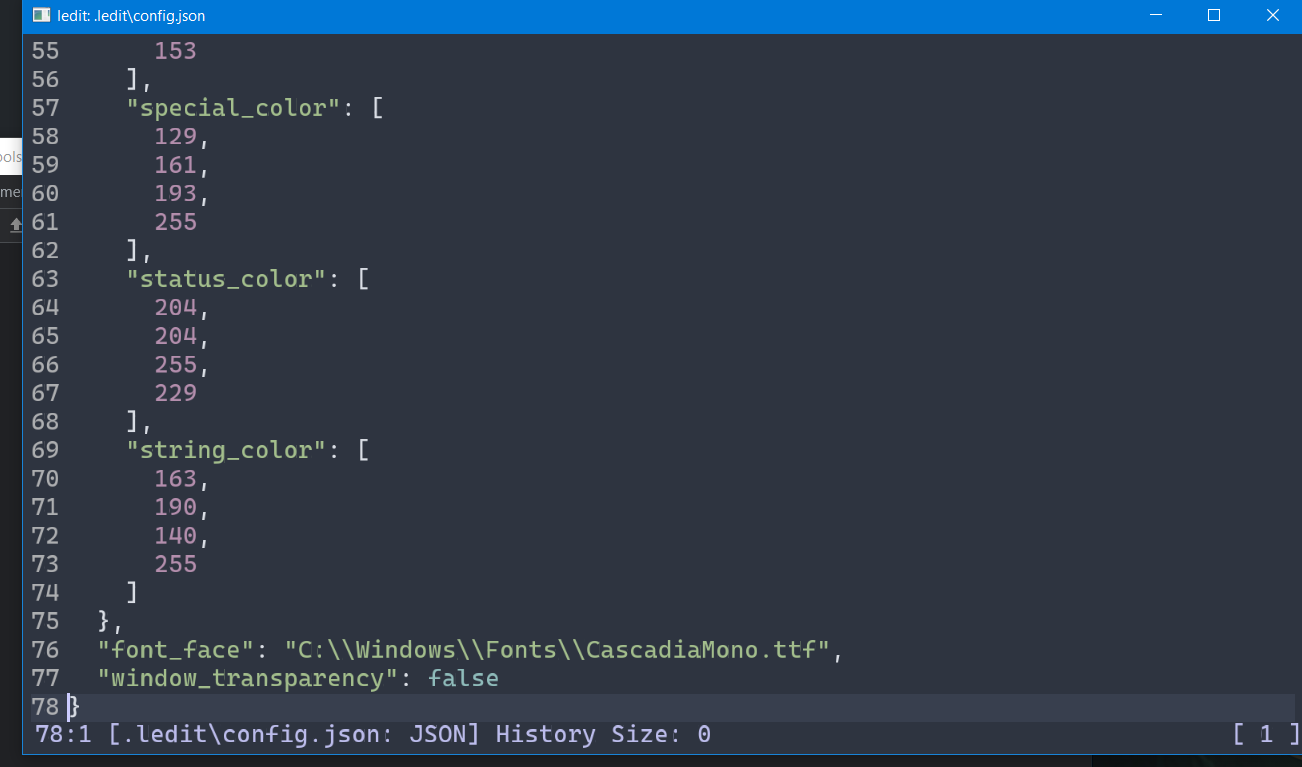Click the value 193 on line 60
The width and height of the screenshot is (1302, 767).
point(175,193)
